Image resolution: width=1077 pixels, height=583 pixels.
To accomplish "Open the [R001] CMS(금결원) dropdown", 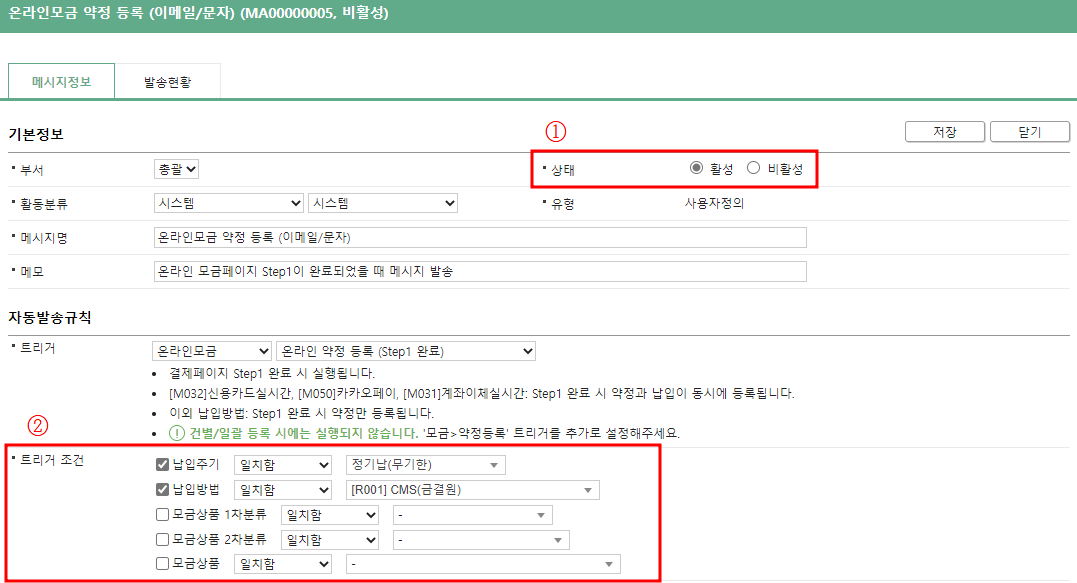I will point(473,490).
